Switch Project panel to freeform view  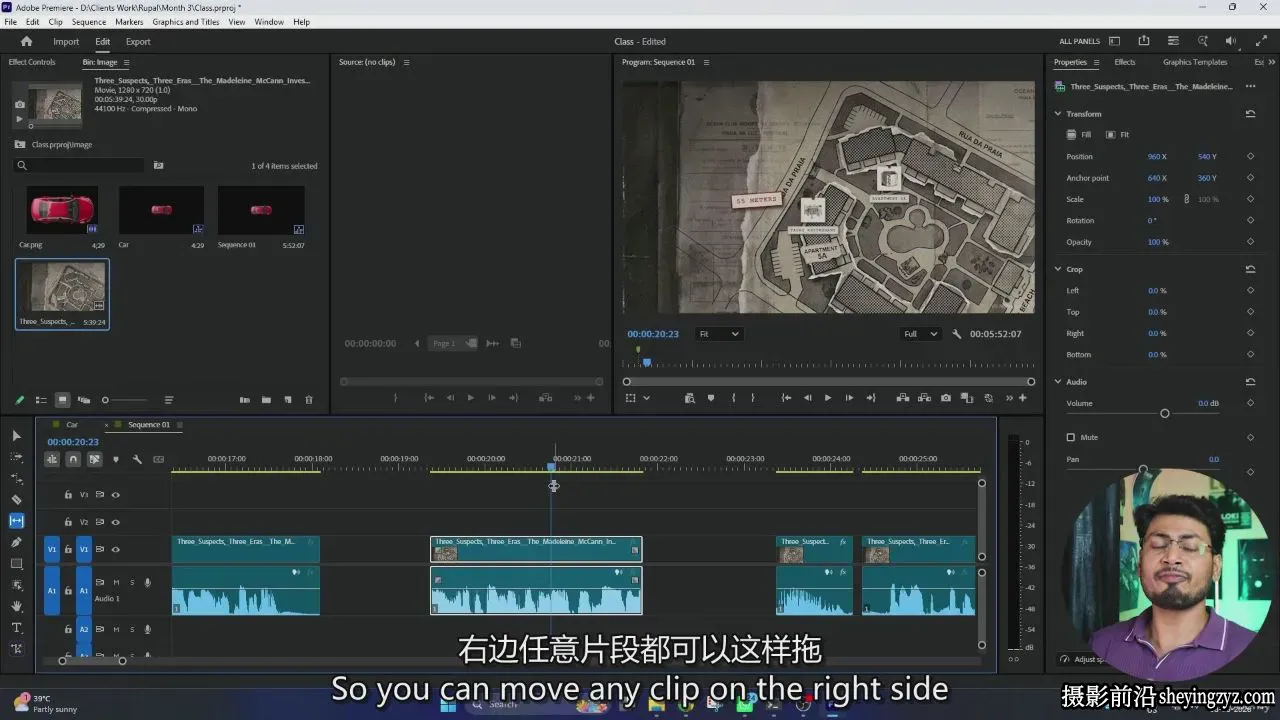point(84,400)
